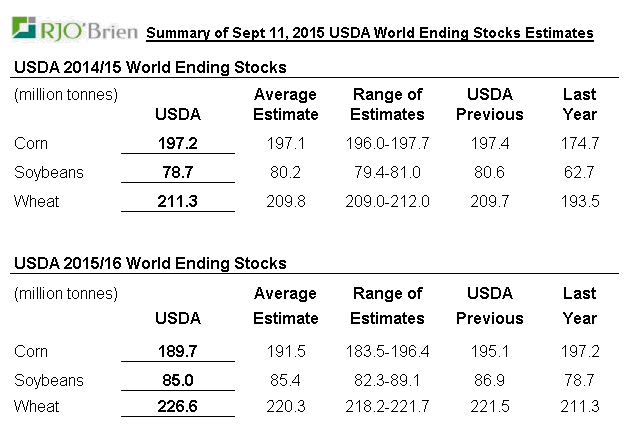Select the USDA 2014/15 World Ending Stocks heading

click(x=149, y=68)
